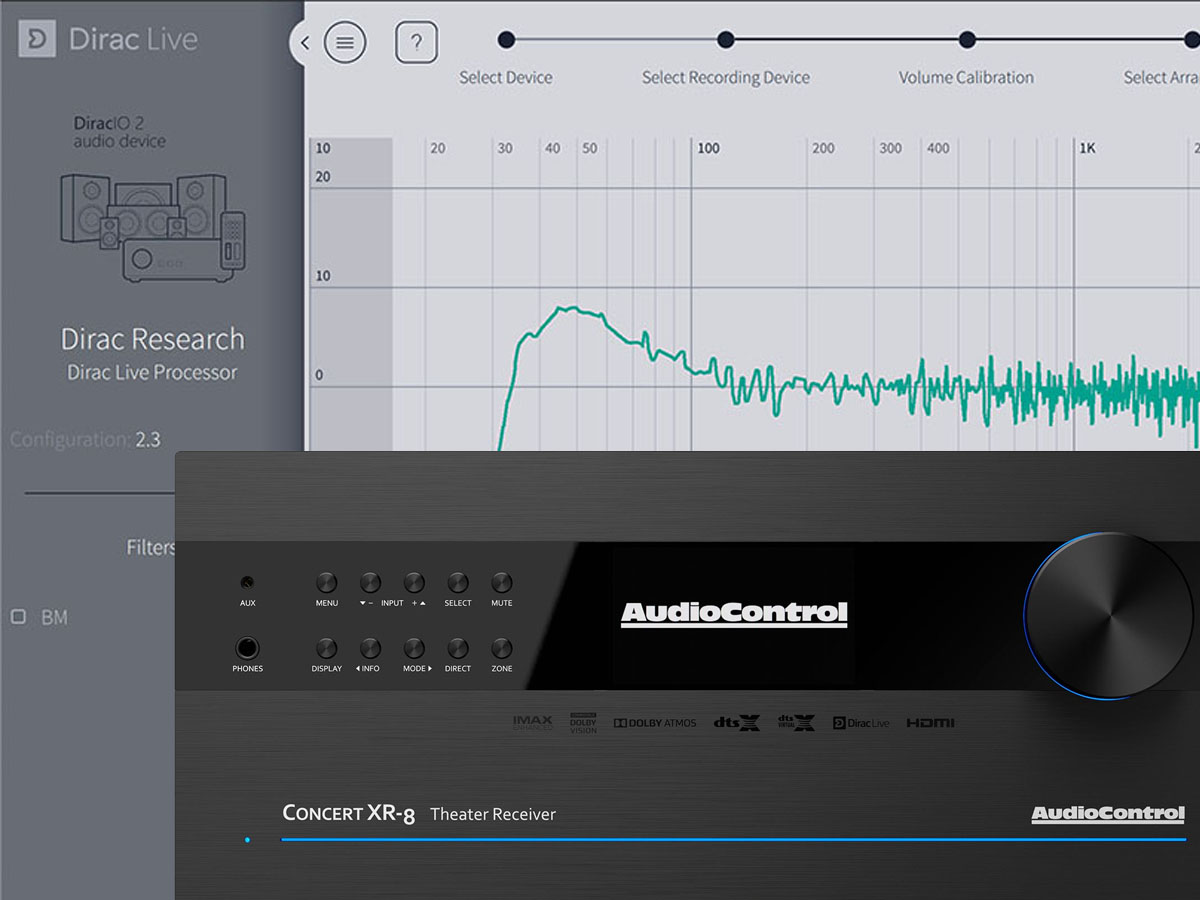Expand the Filters section
Screen dimensions: 1200x900
tap(150, 547)
